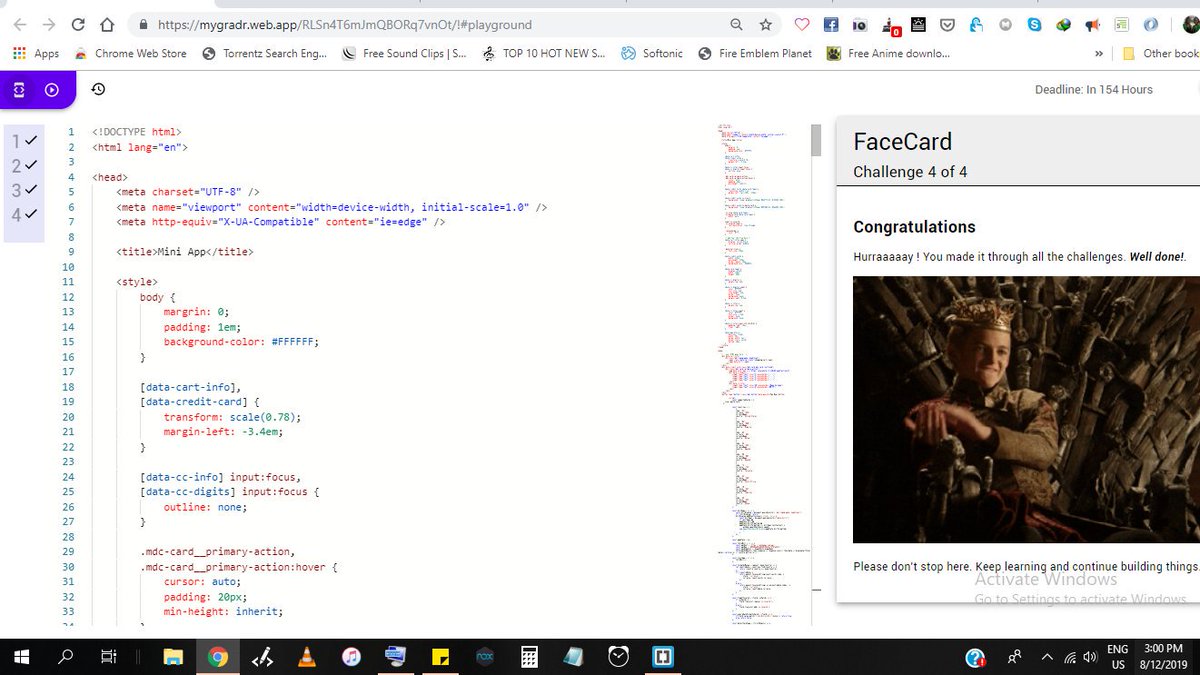This screenshot has width=1200, height=675.
Task: Open the Skype extension icon
Action: click(x=1034, y=25)
